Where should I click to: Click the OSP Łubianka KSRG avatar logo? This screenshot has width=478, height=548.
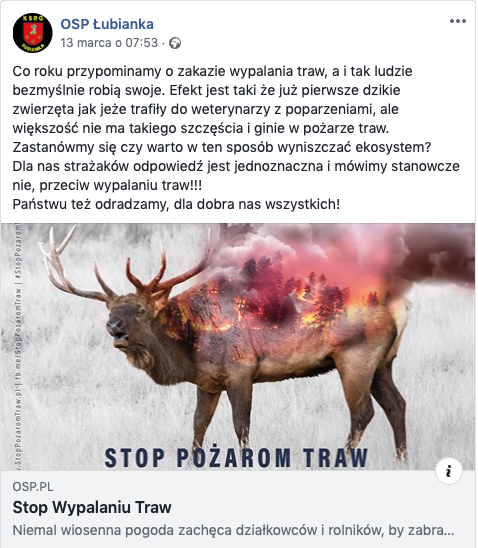(32, 33)
